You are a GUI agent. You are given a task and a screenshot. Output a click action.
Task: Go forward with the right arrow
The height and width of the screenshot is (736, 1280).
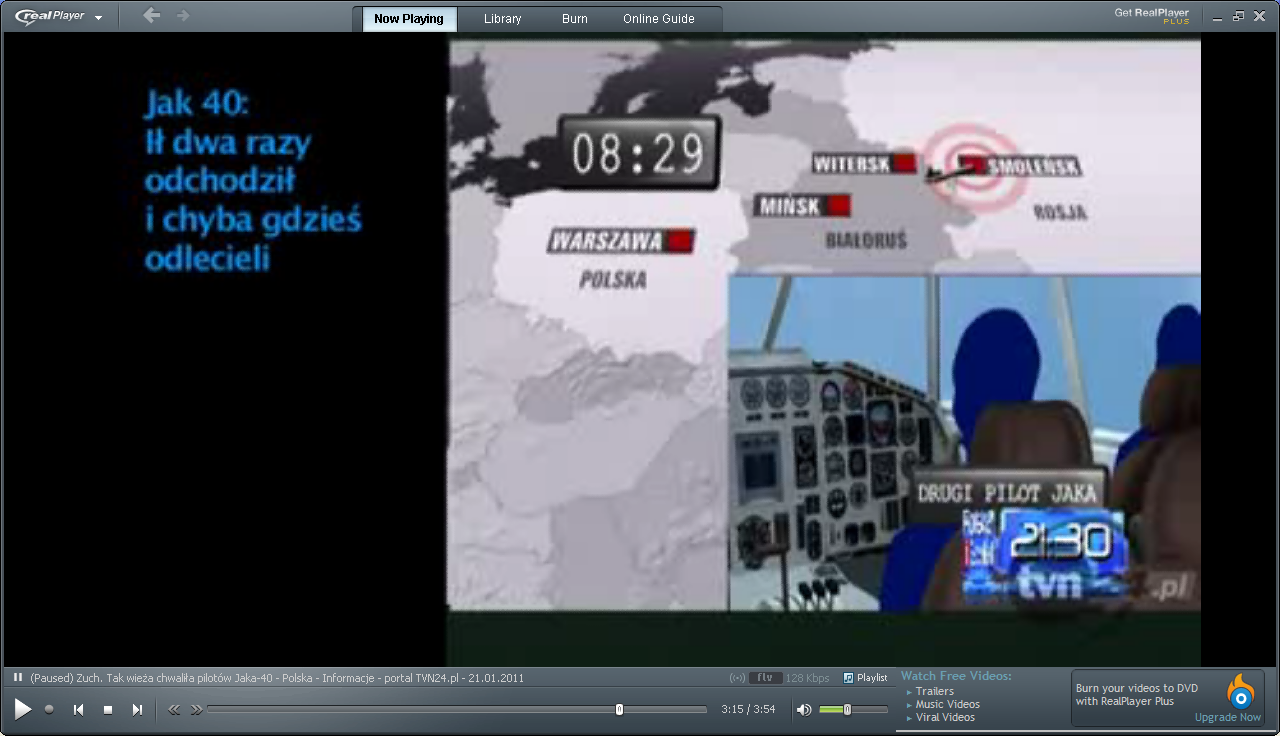[x=182, y=15]
